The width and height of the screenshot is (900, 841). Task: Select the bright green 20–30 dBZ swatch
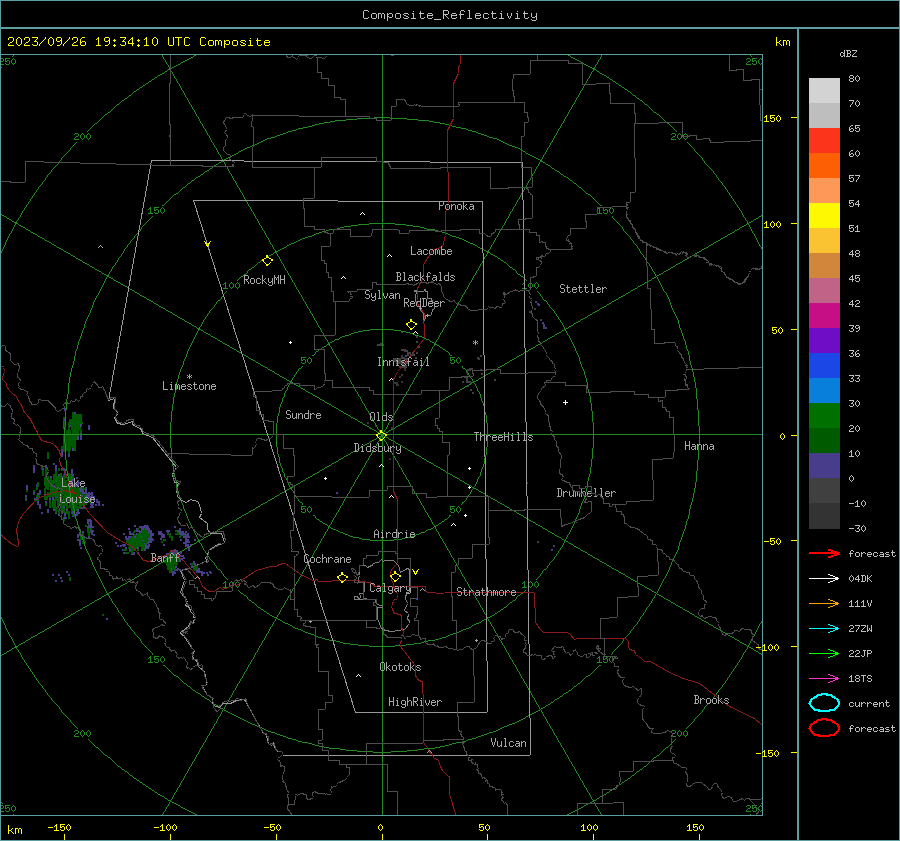pyautogui.click(x=824, y=416)
